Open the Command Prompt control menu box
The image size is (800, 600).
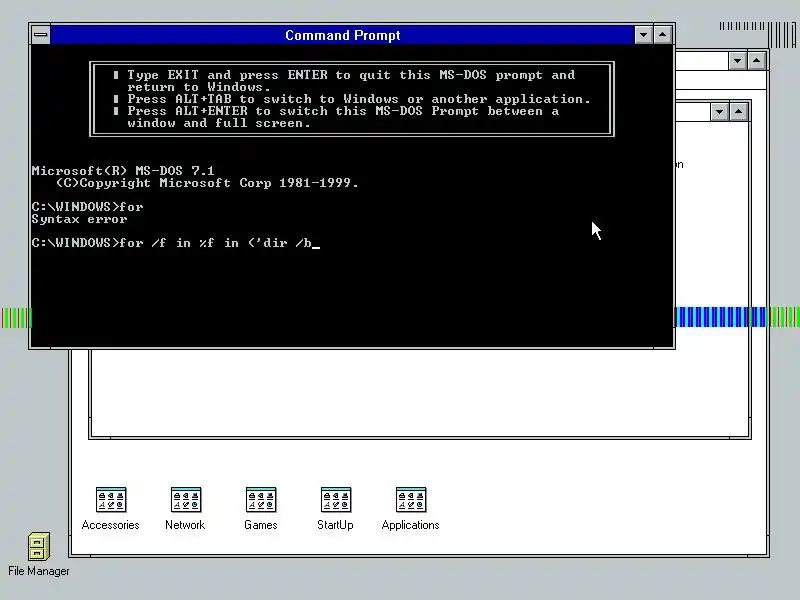pyautogui.click(x=41, y=35)
